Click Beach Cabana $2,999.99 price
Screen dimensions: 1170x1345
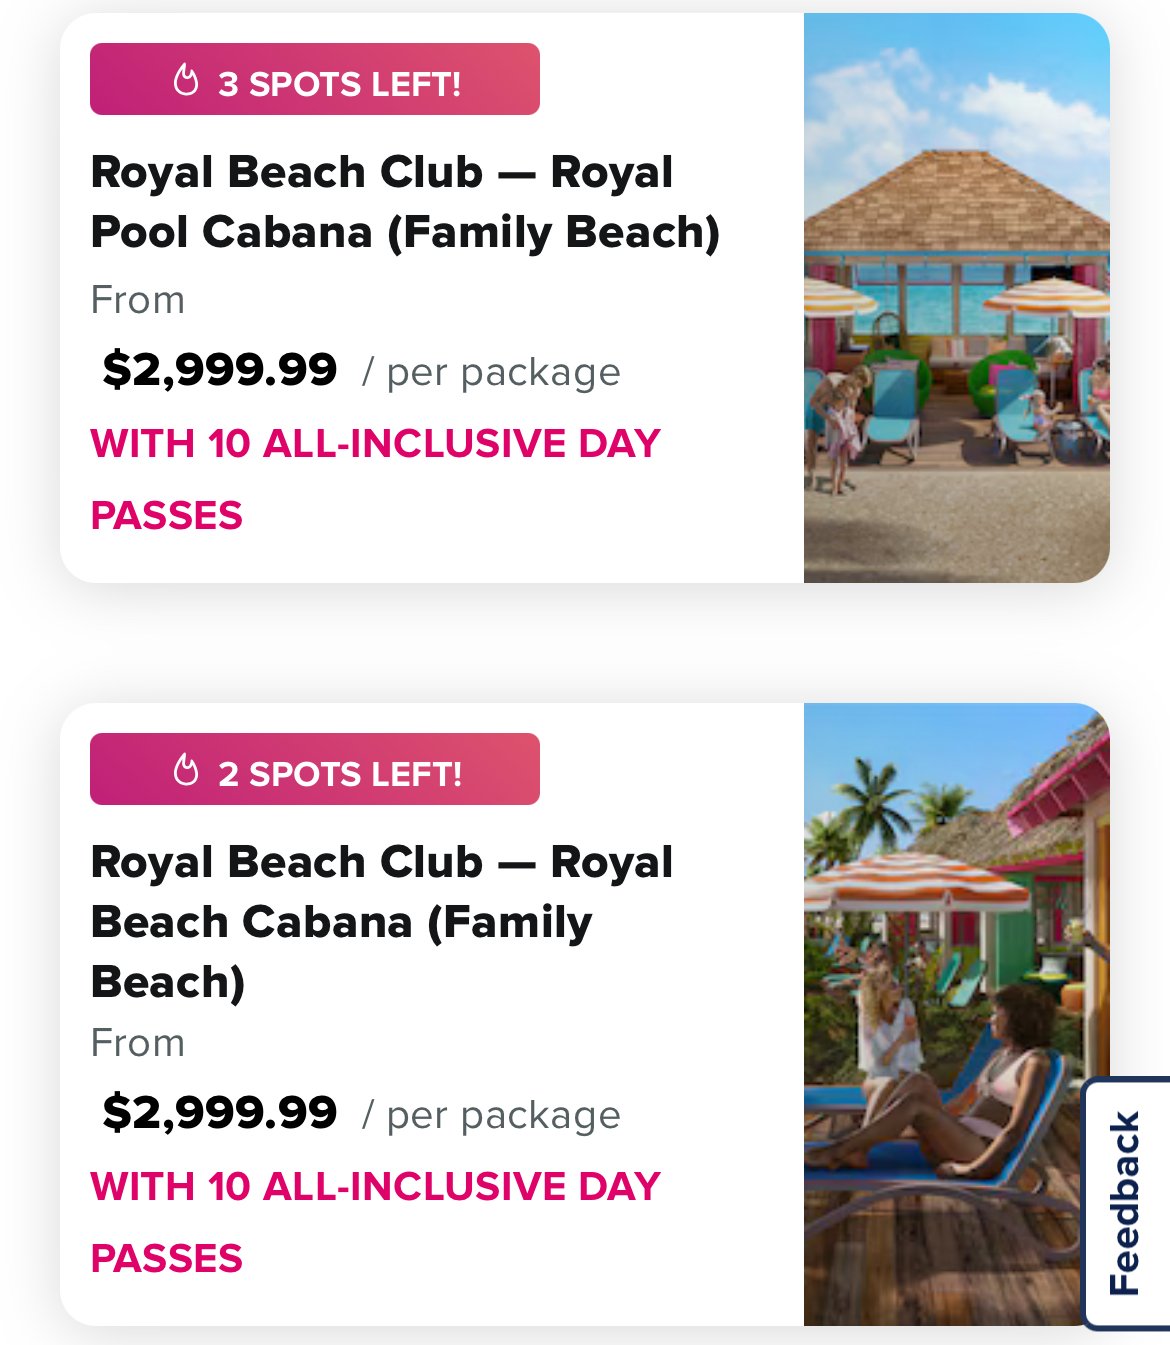(220, 1113)
